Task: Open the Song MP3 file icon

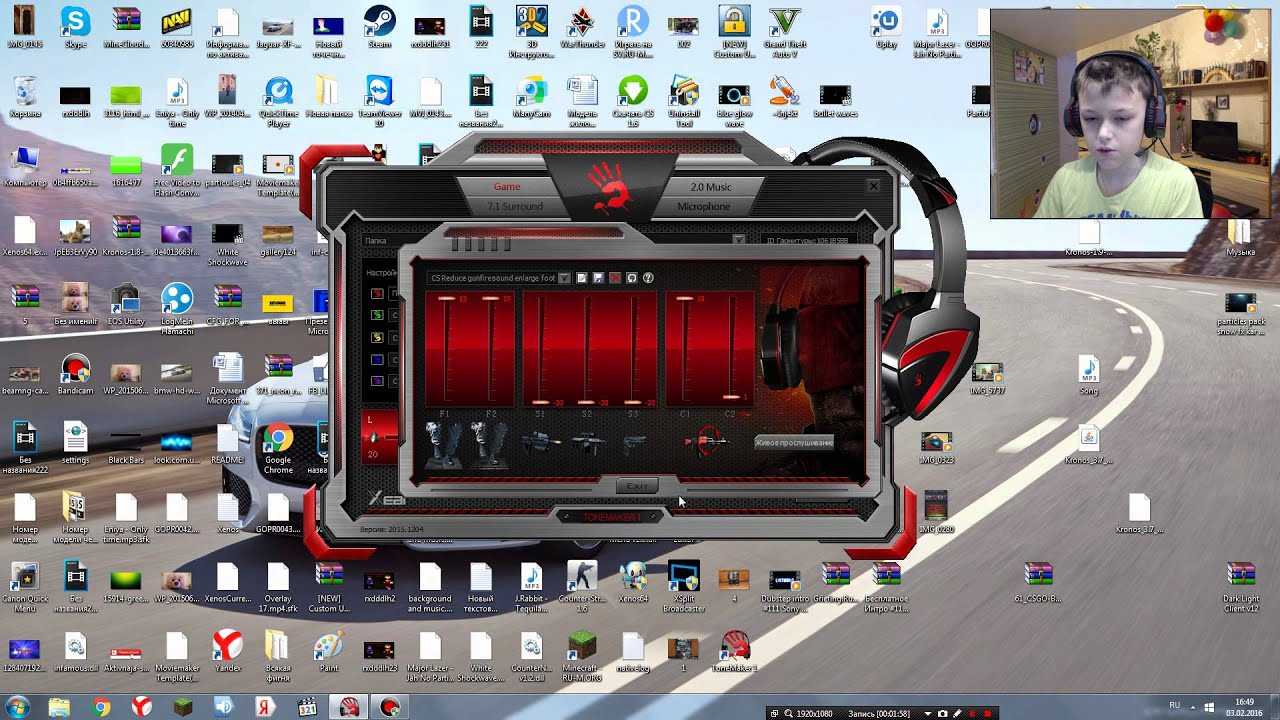Action: (x=1089, y=375)
